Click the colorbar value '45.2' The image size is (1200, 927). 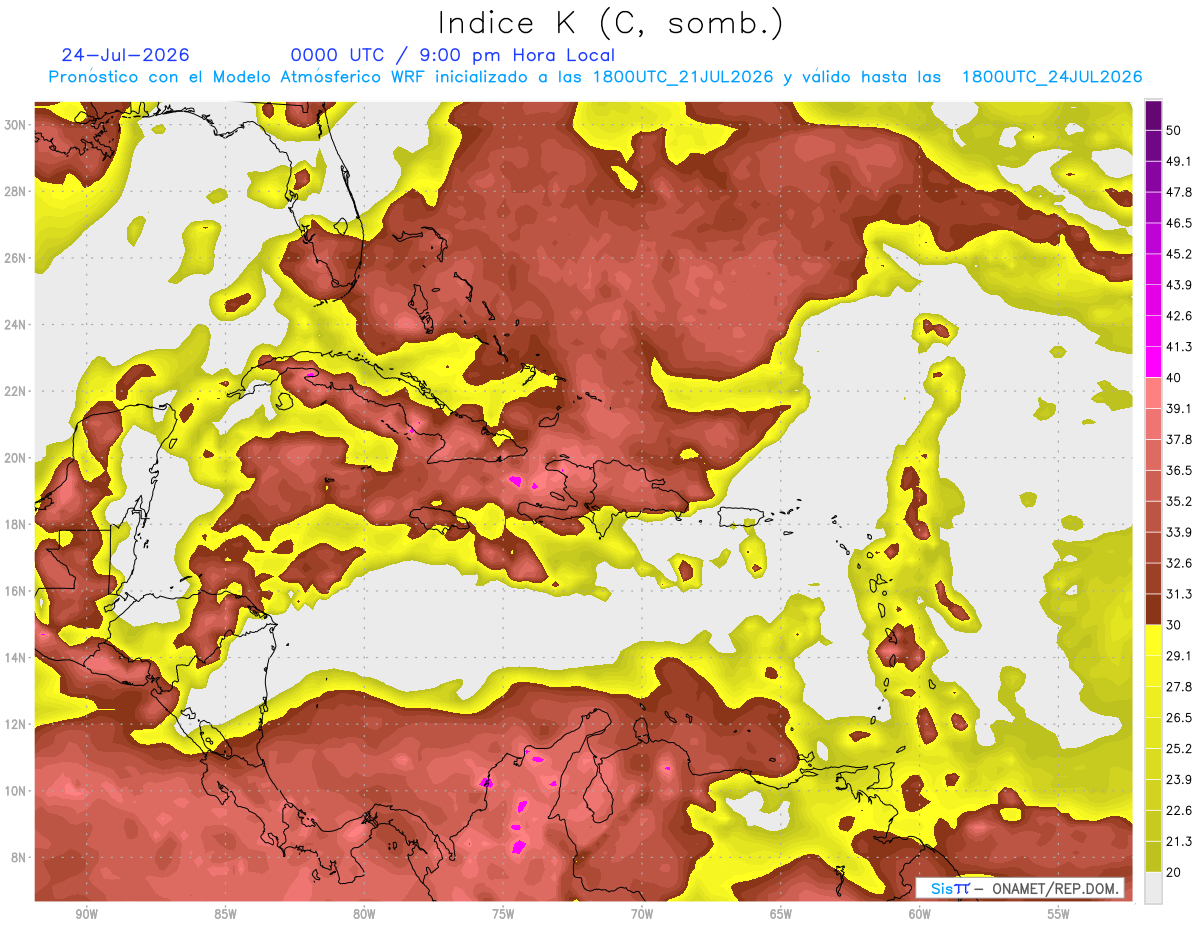(x=1179, y=254)
